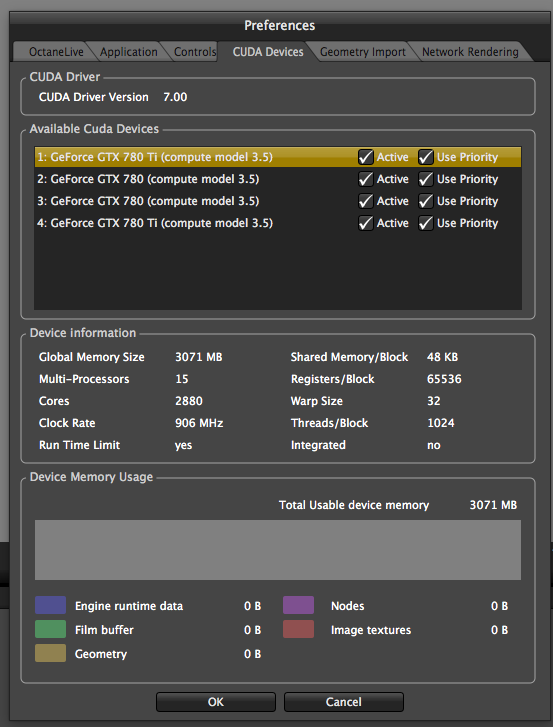The width and height of the screenshot is (553, 727).
Task: Click the Nodes label
Action: coord(348,606)
